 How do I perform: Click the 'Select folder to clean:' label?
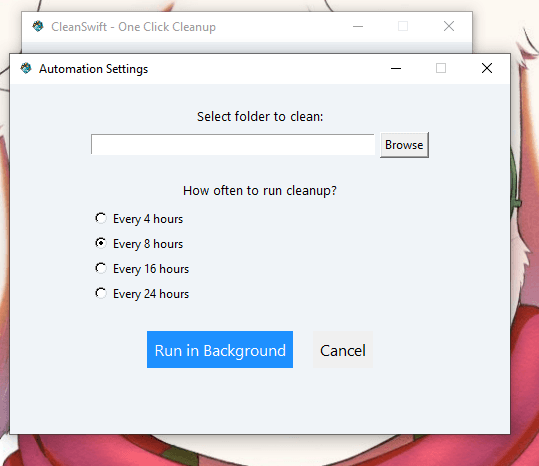[260, 116]
